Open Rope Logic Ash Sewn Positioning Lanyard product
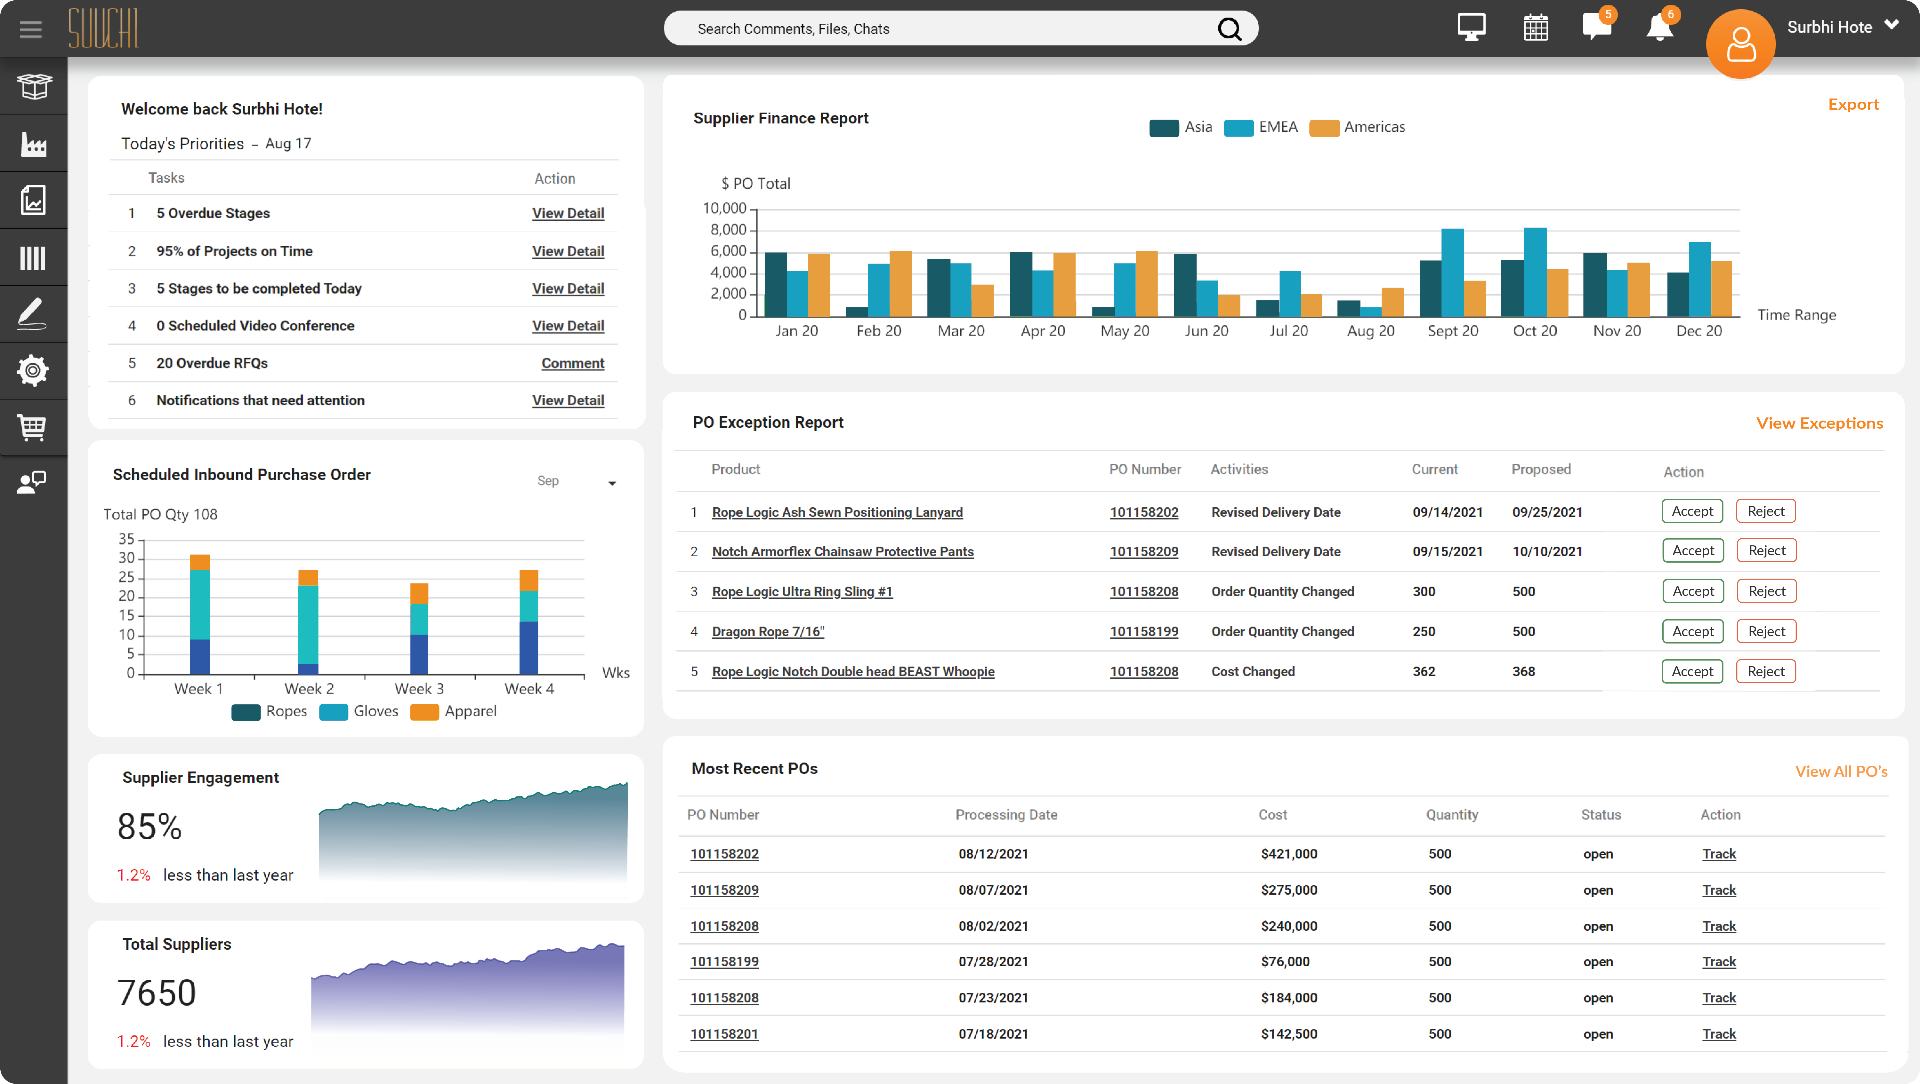1920x1084 pixels. click(837, 512)
